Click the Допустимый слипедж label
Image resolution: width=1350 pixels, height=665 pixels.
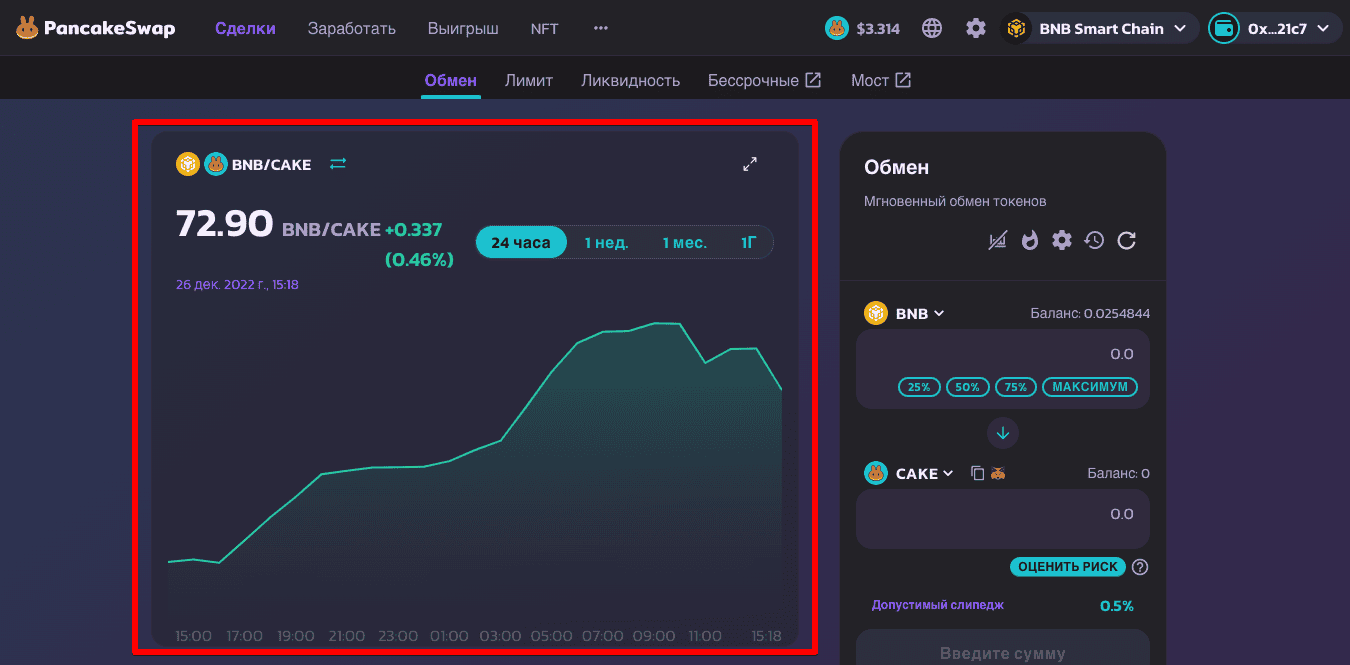coord(938,605)
